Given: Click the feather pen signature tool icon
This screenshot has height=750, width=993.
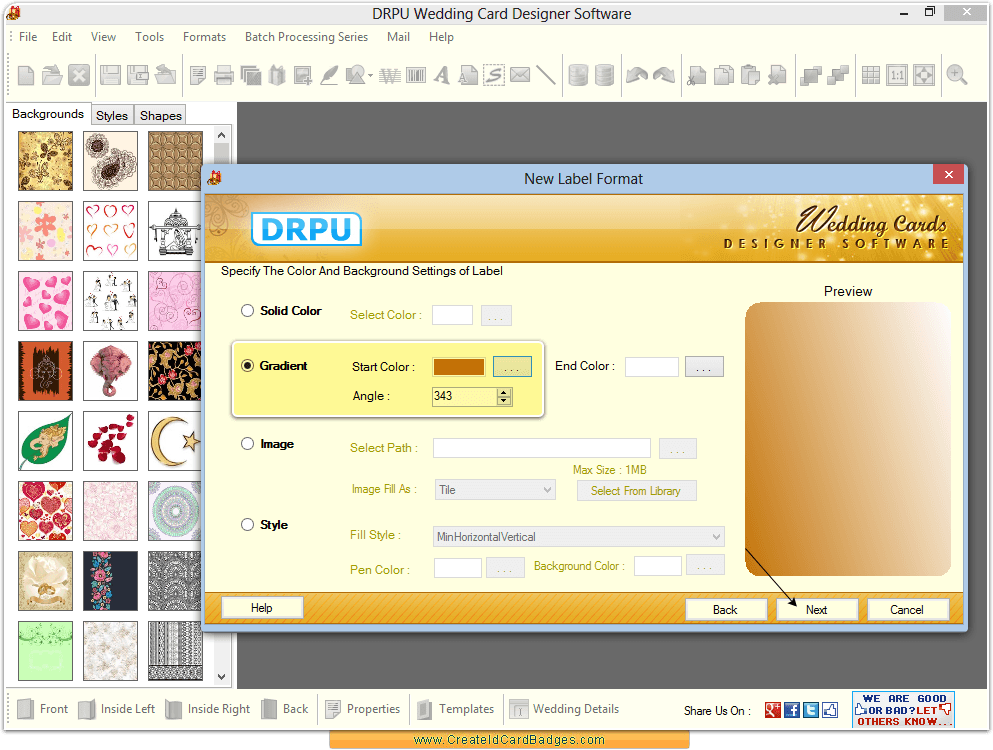Looking at the screenshot, I should click(329, 75).
